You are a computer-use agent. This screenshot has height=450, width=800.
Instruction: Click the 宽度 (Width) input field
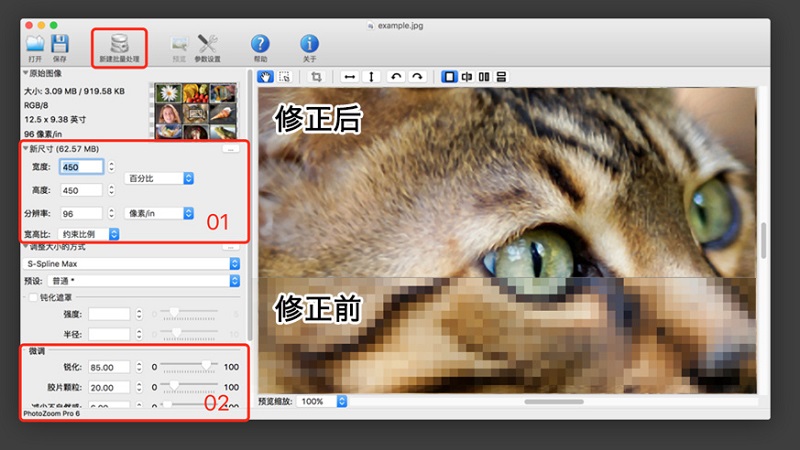[x=82, y=167]
